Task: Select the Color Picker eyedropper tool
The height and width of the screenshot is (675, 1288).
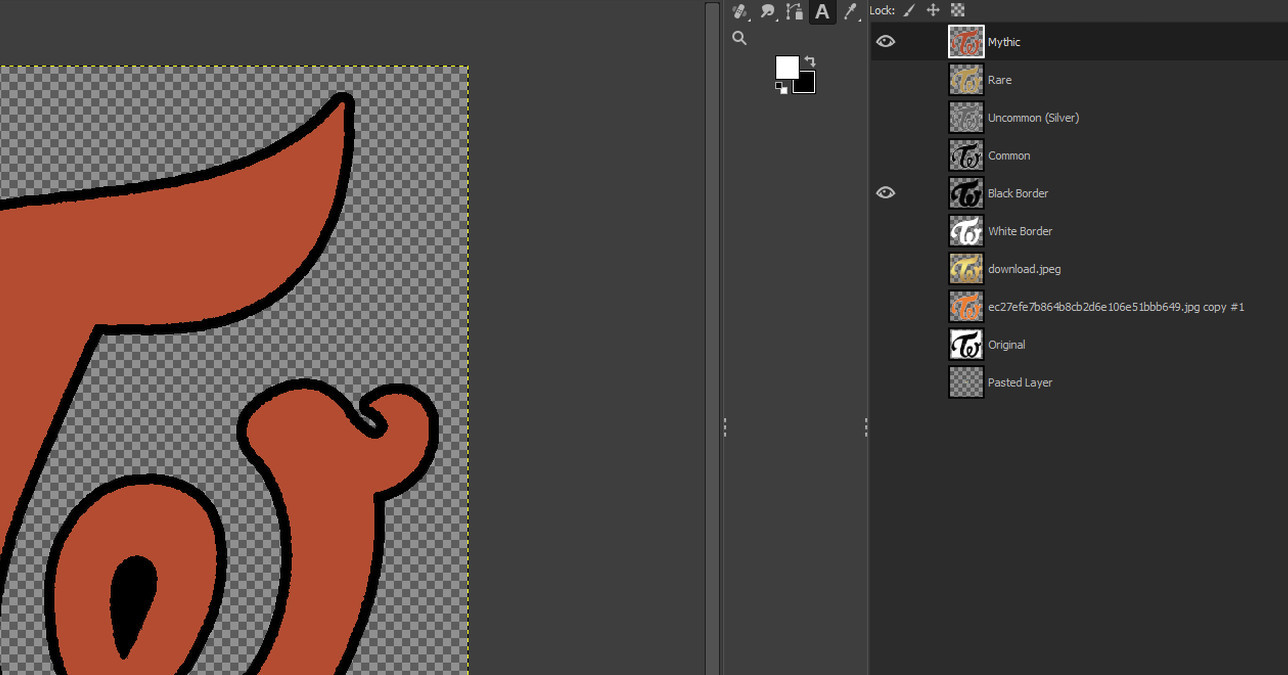Action: (850, 11)
